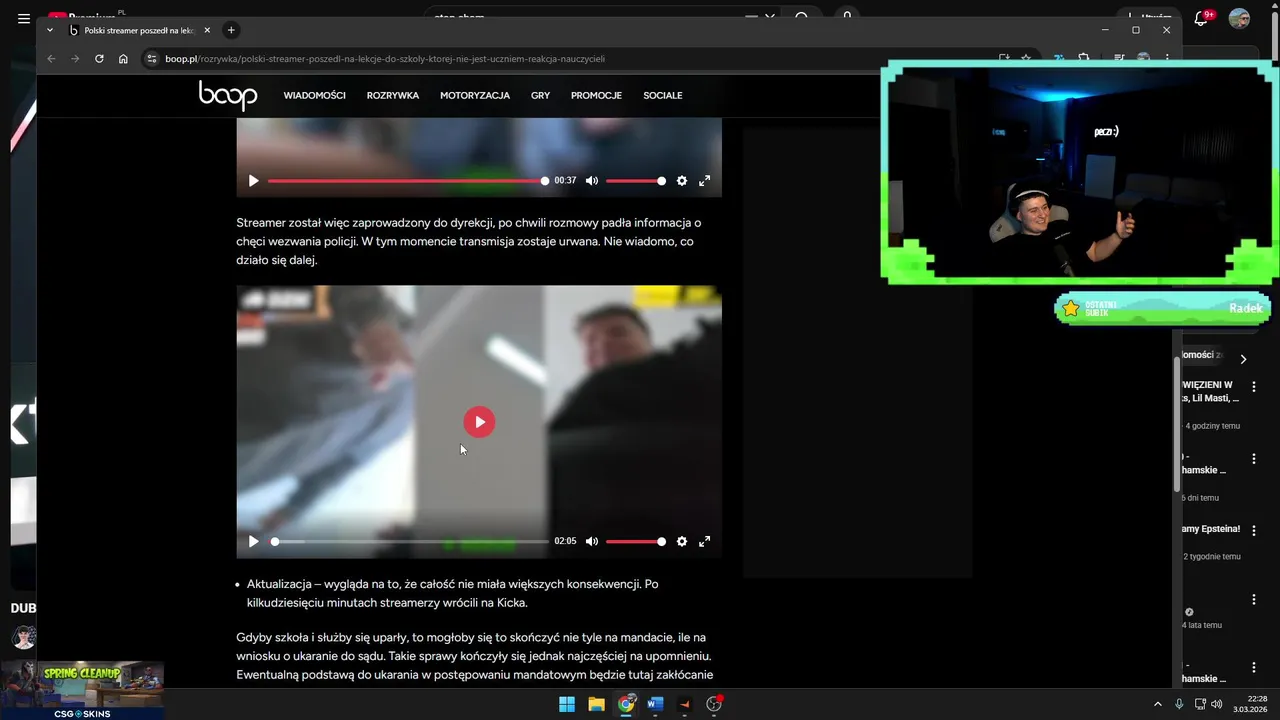1280x720 pixels.
Task: Reload the boop.pl page
Action: click(x=99, y=59)
